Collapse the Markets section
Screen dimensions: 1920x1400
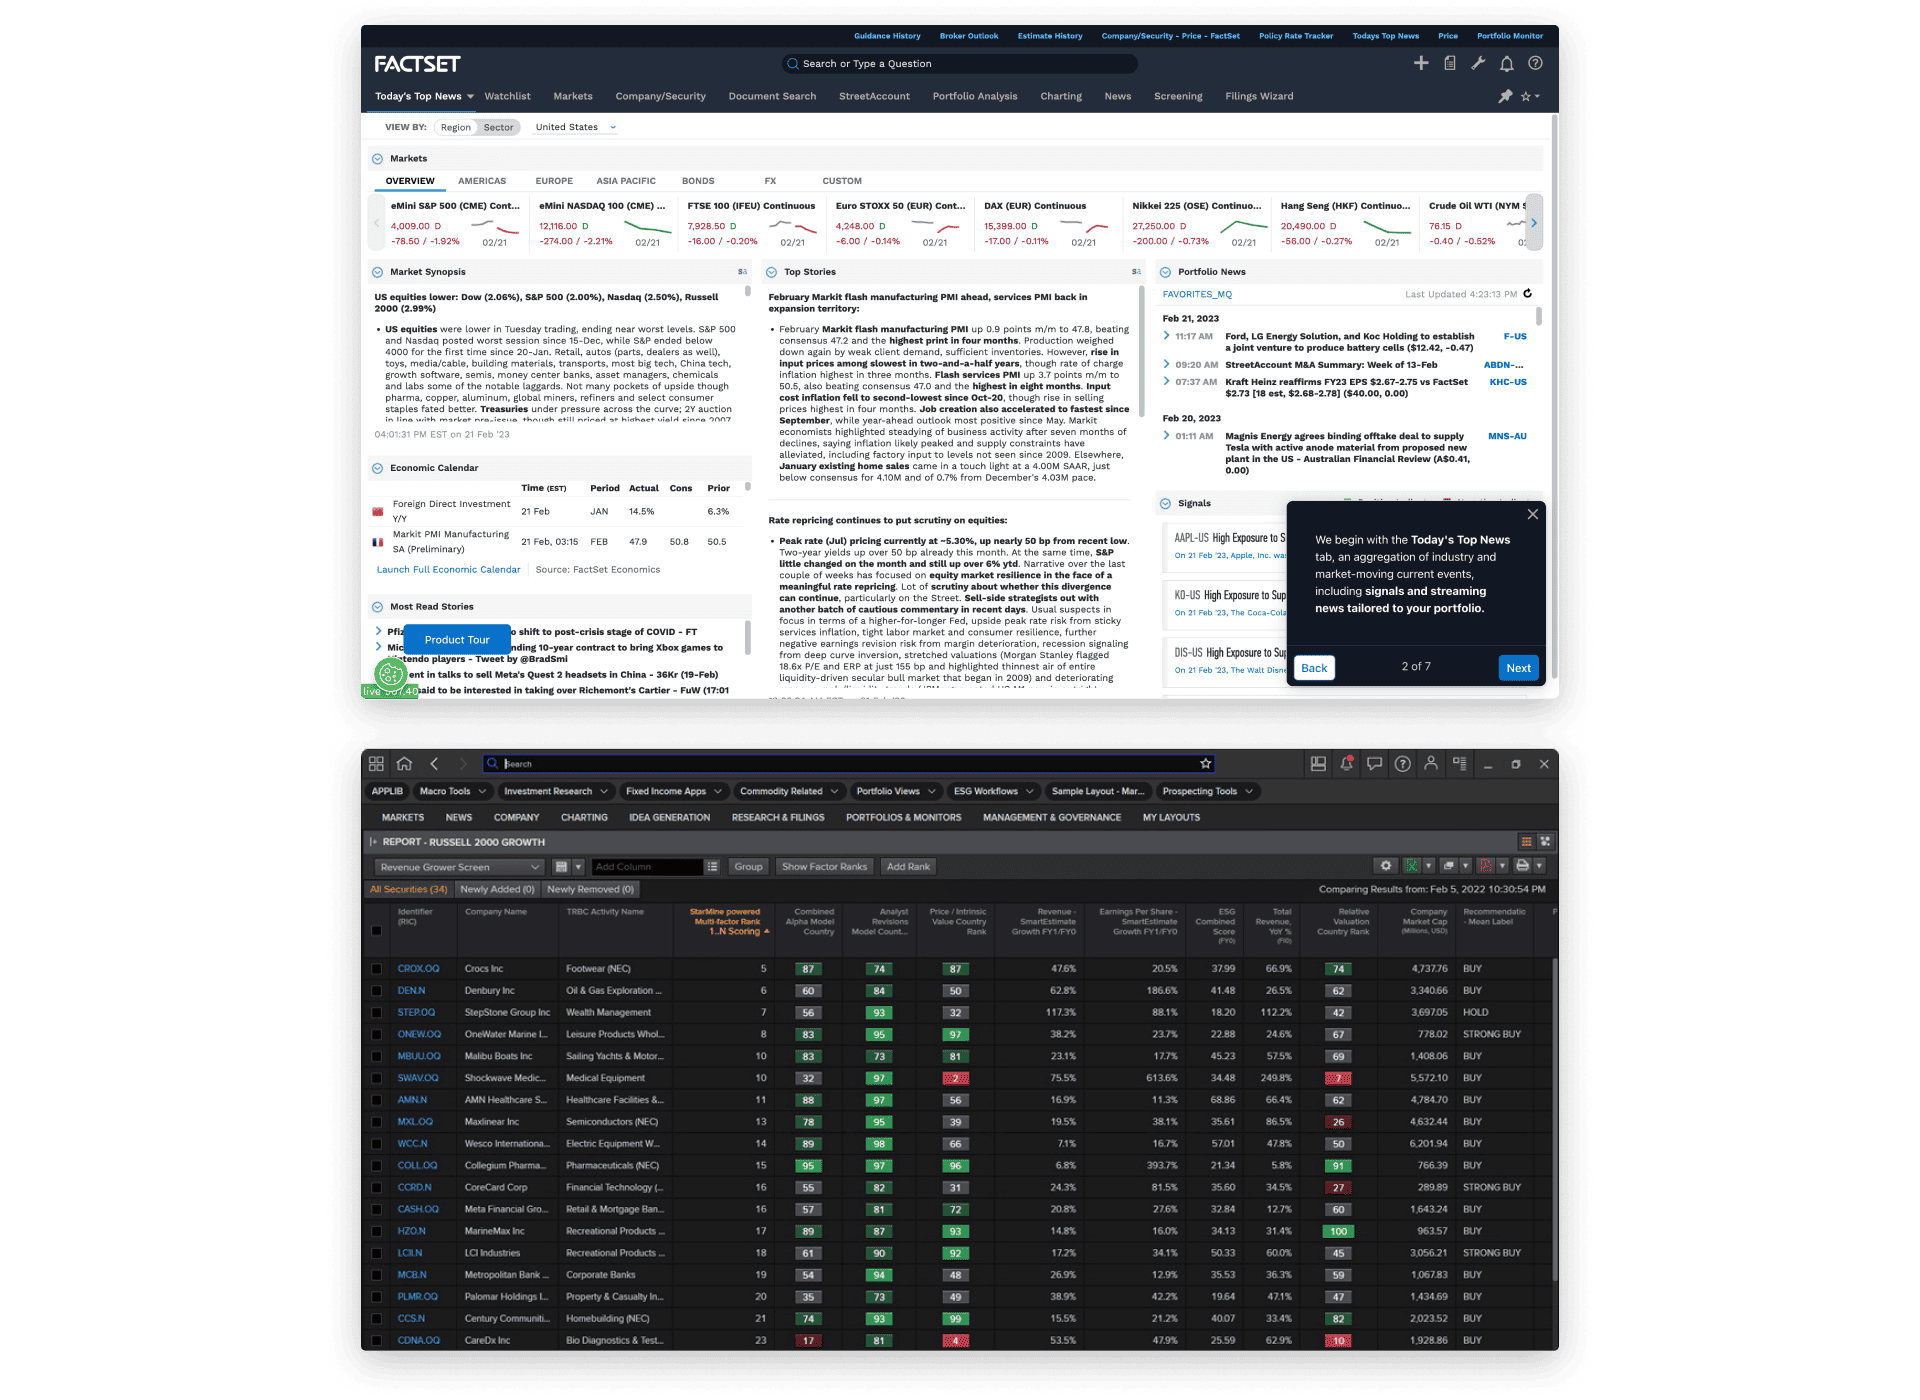(377, 158)
